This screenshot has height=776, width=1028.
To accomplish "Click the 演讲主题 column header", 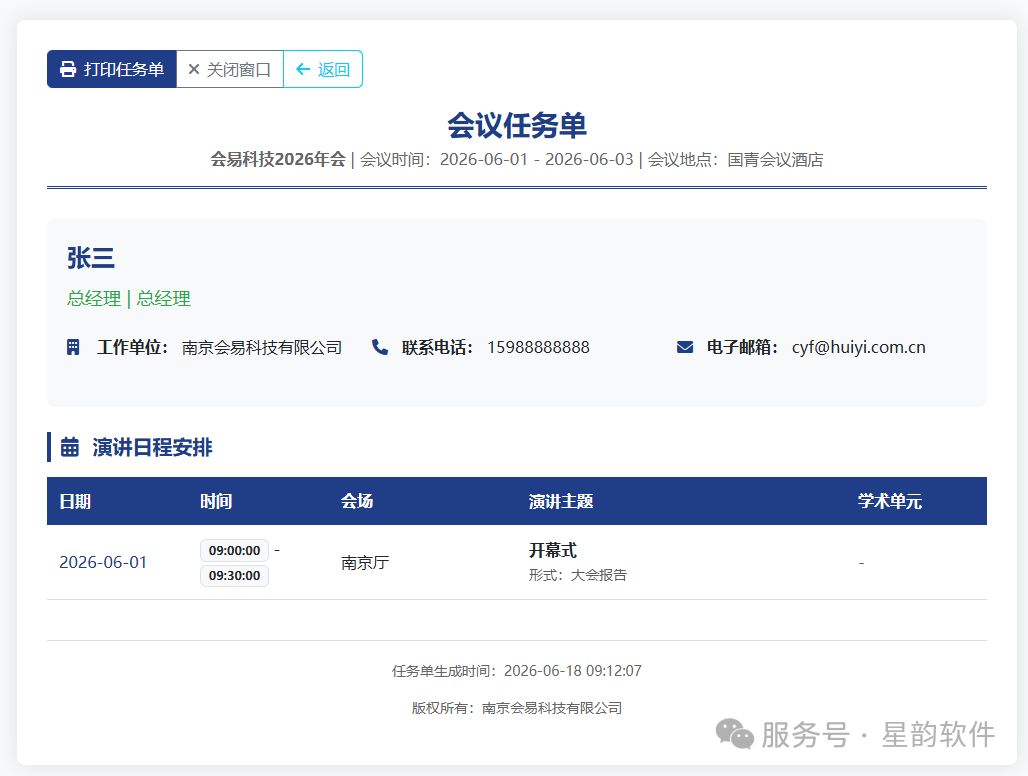I will tap(561, 501).
